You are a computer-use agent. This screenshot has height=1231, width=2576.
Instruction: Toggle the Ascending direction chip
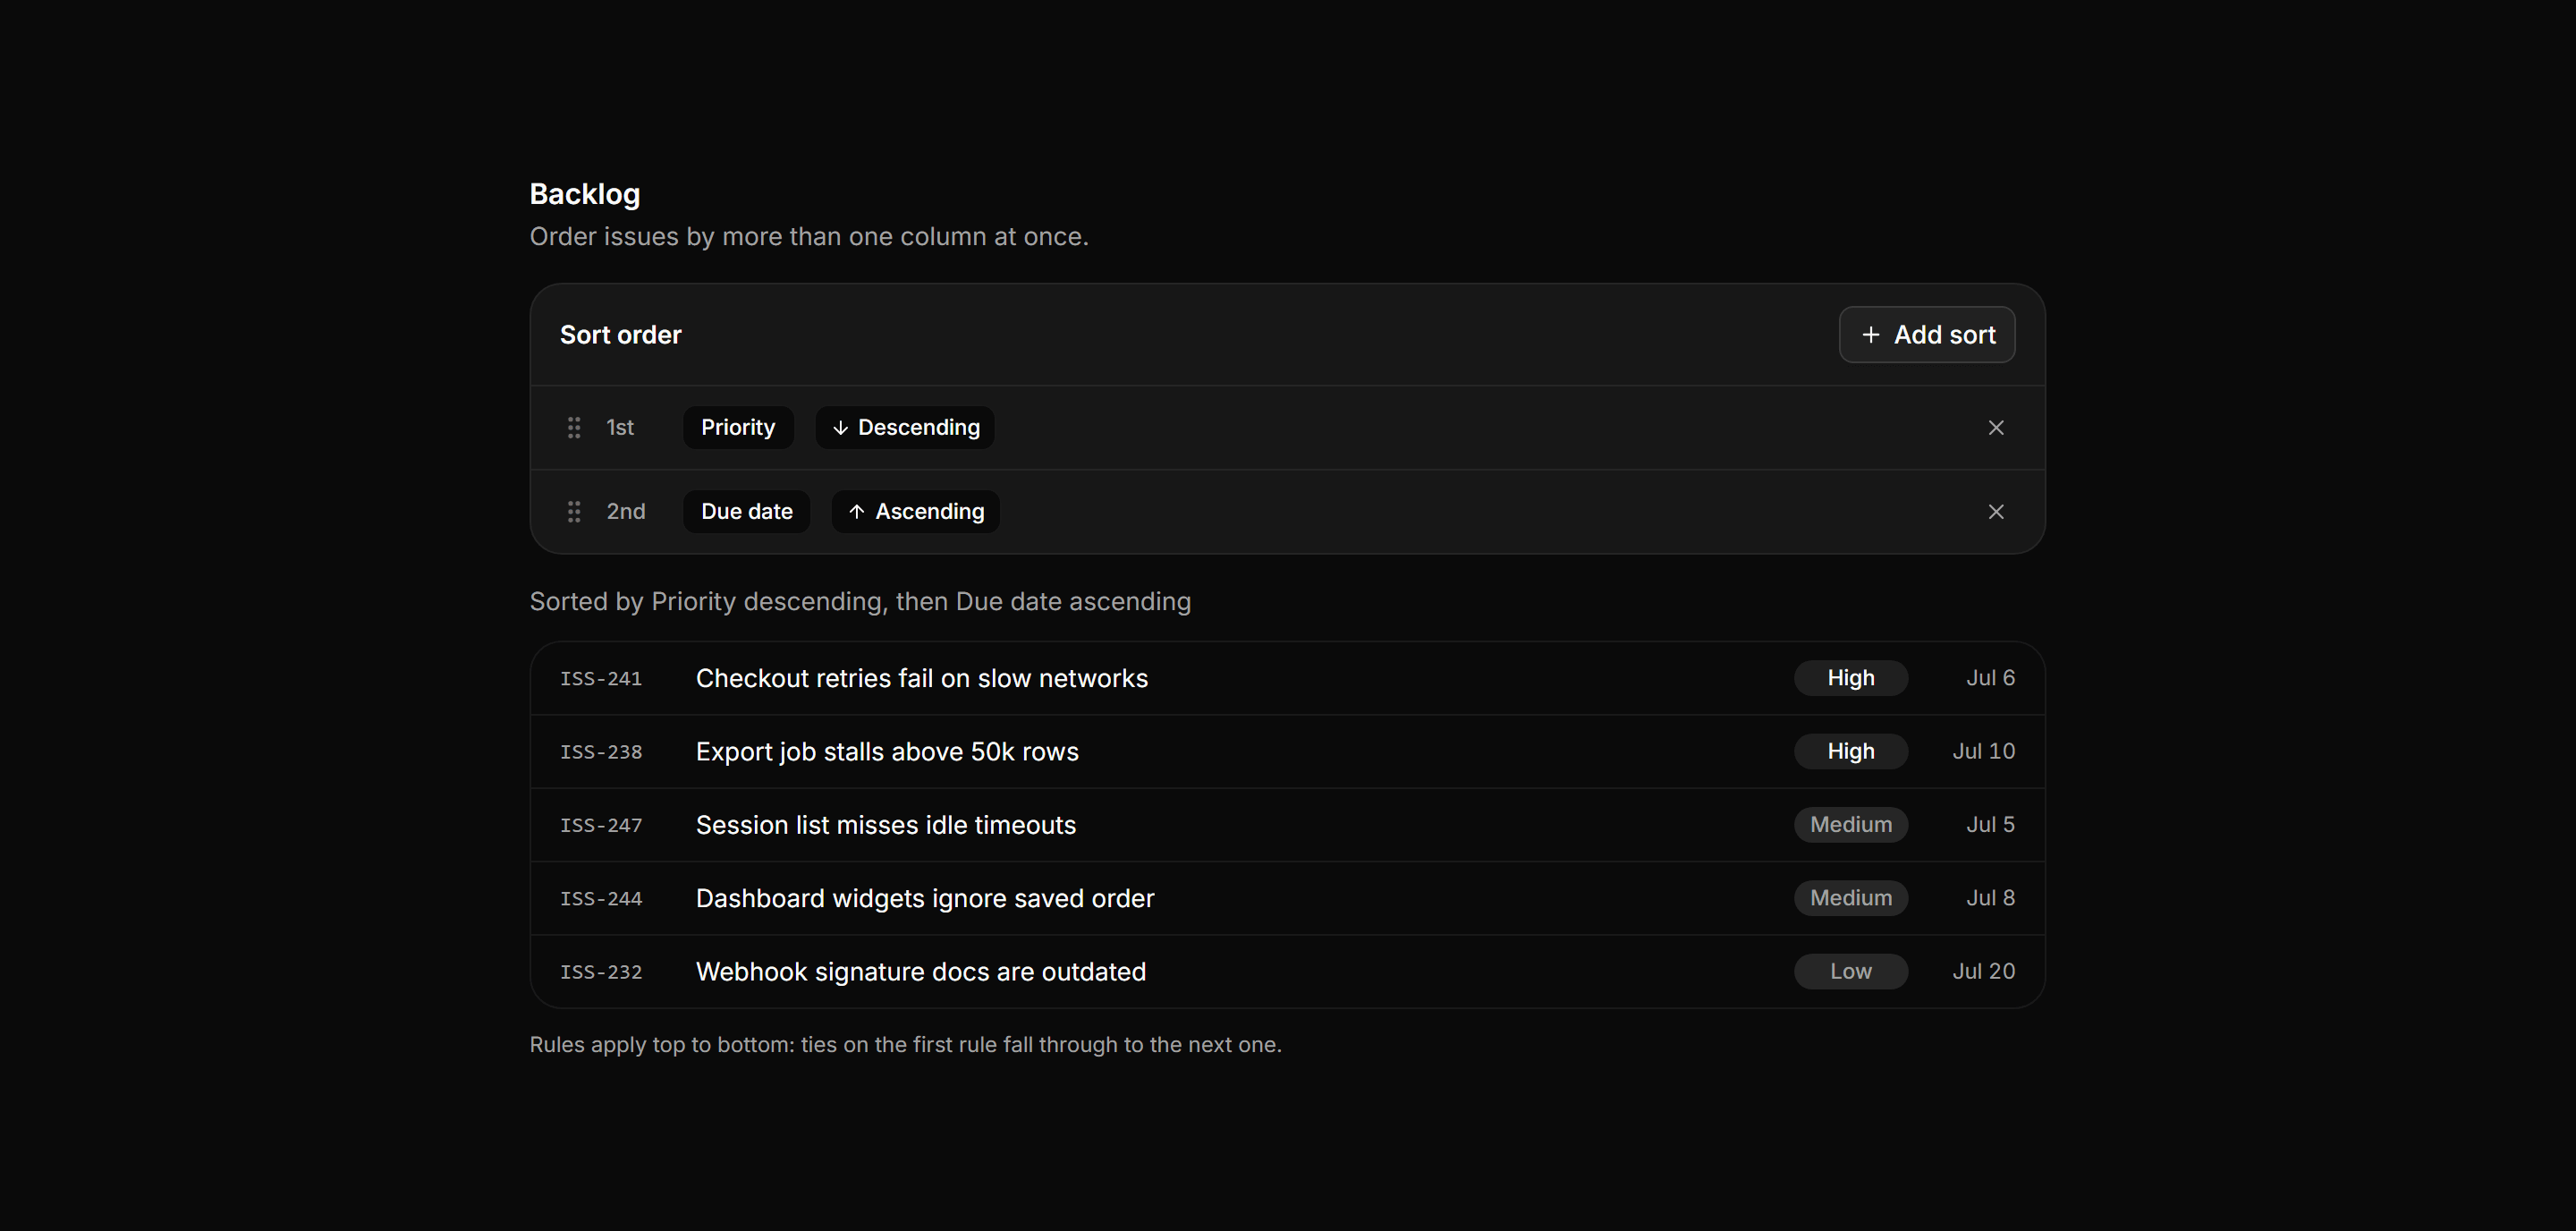916,512
